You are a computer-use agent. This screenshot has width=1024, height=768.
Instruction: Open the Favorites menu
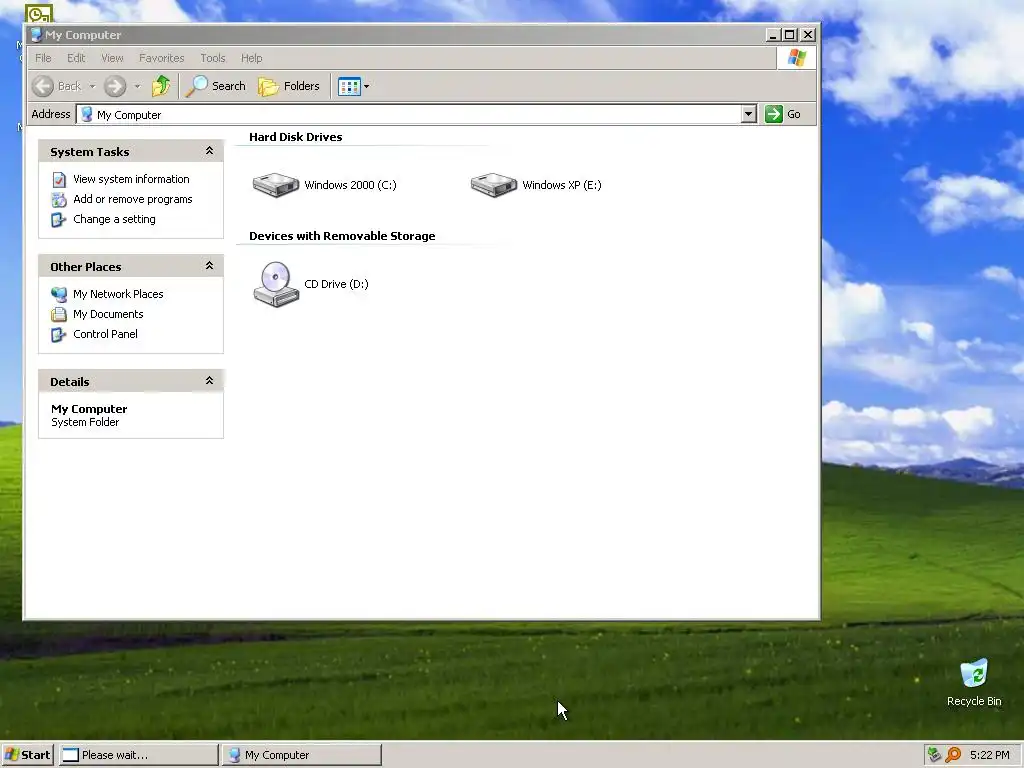161,58
